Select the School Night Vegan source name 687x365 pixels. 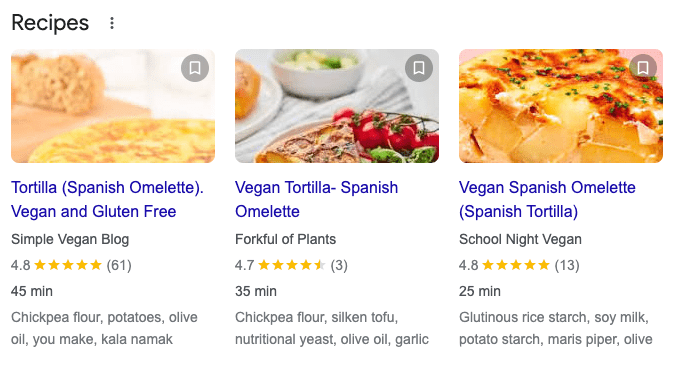pyautogui.click(x=520, y=239)
